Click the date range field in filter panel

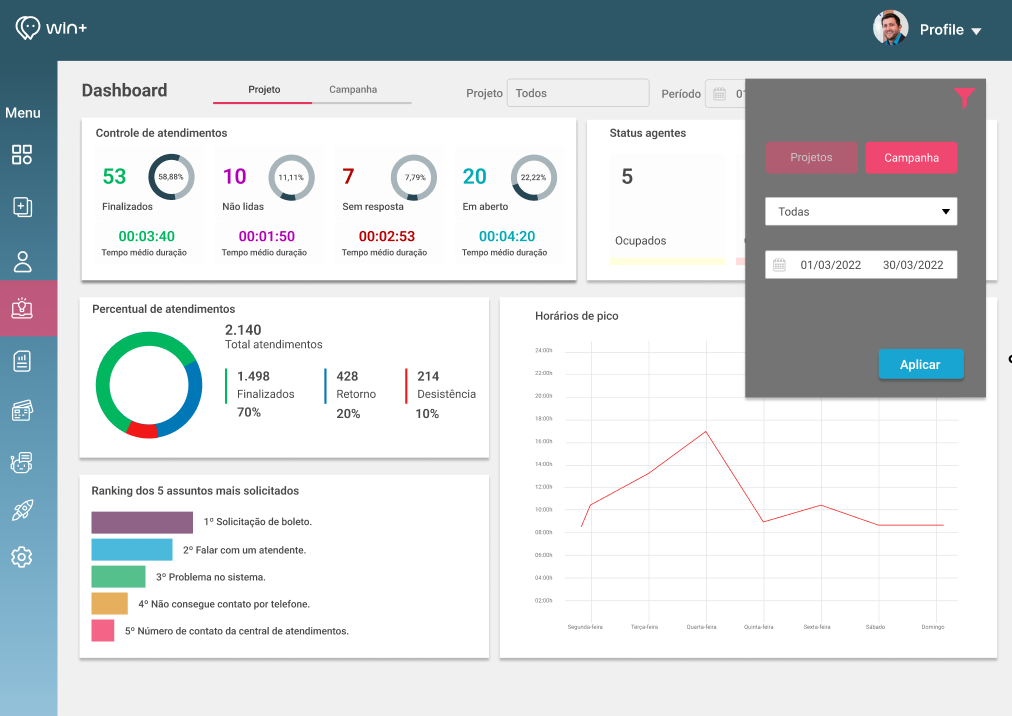pos(861,265)
